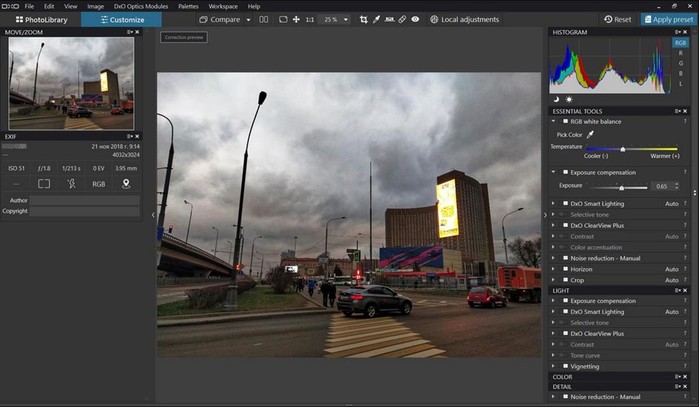This screenshot has width=699, height=407.
Task: Click the white balance eyedropper in the top toolbar
Action: click(x=376, y=19)
